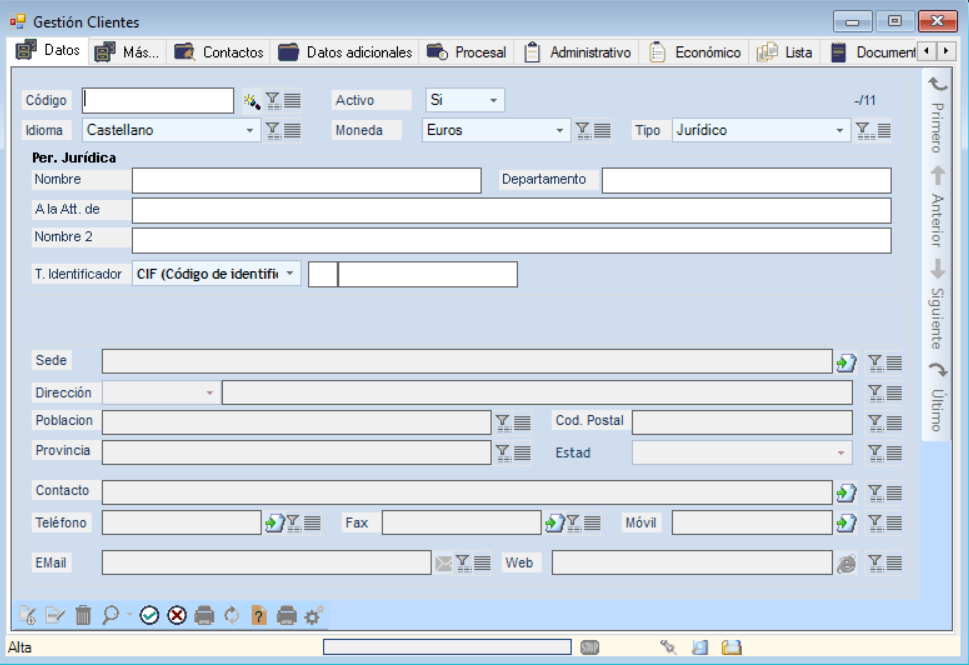Cancel using the red X toolbar icon
Image resolution: width=969 pixels, height=665 pixels.
point(177,615)
